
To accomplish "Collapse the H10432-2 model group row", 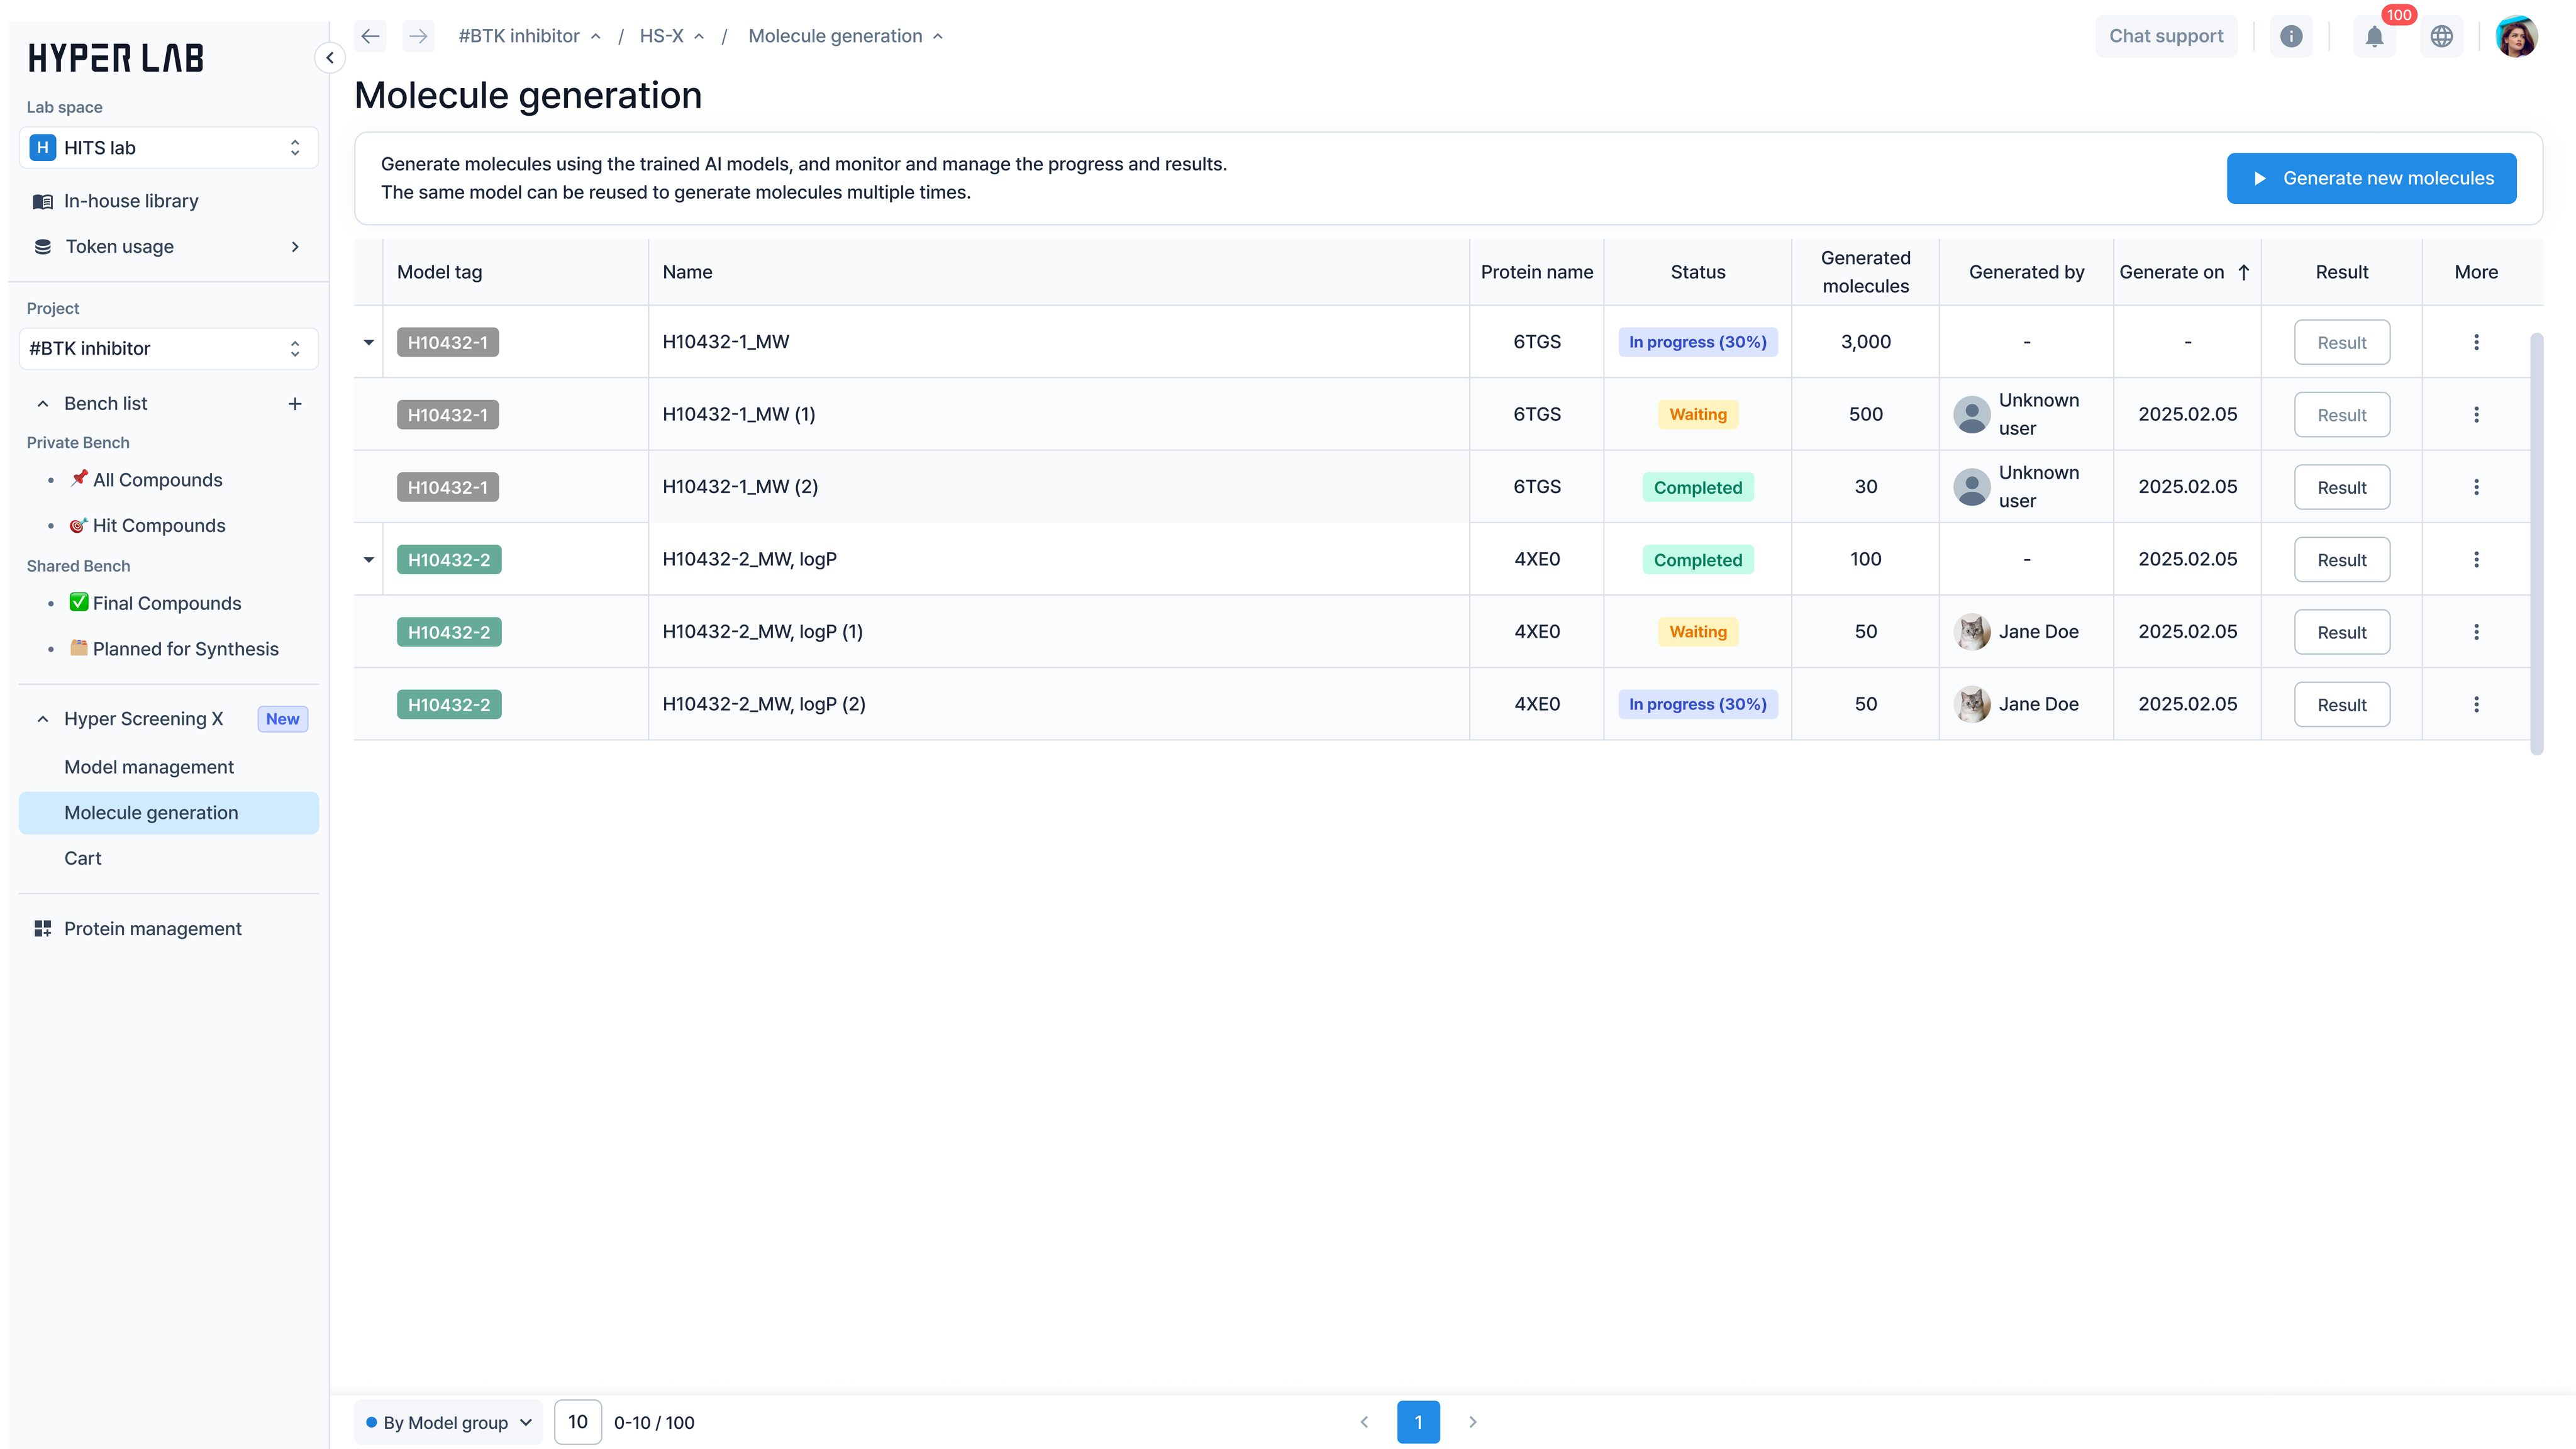I will coord(369,560).
